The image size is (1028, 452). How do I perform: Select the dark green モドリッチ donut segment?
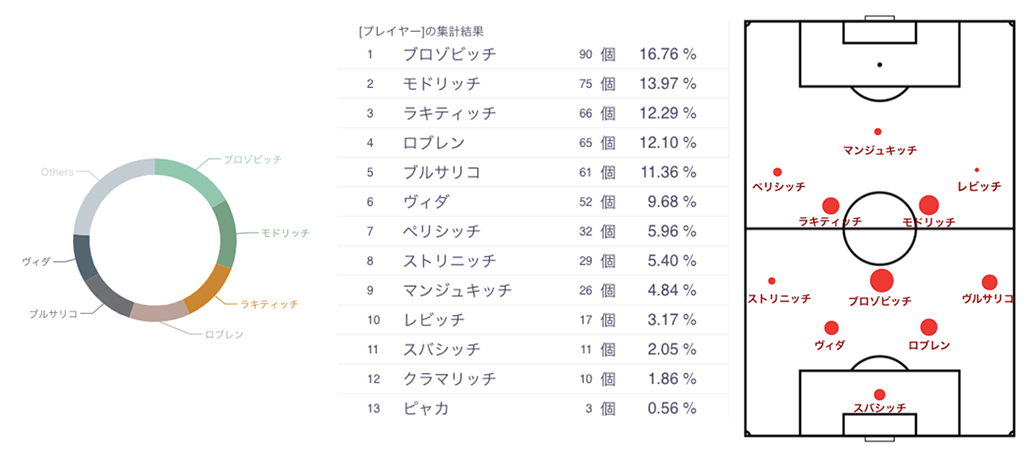click(225, 233)
